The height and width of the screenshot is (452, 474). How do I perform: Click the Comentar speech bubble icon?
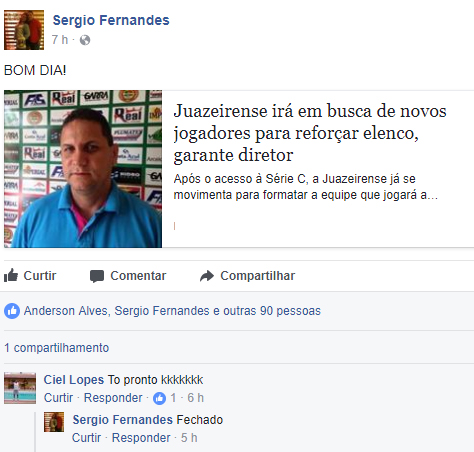(x=97, y=276)
